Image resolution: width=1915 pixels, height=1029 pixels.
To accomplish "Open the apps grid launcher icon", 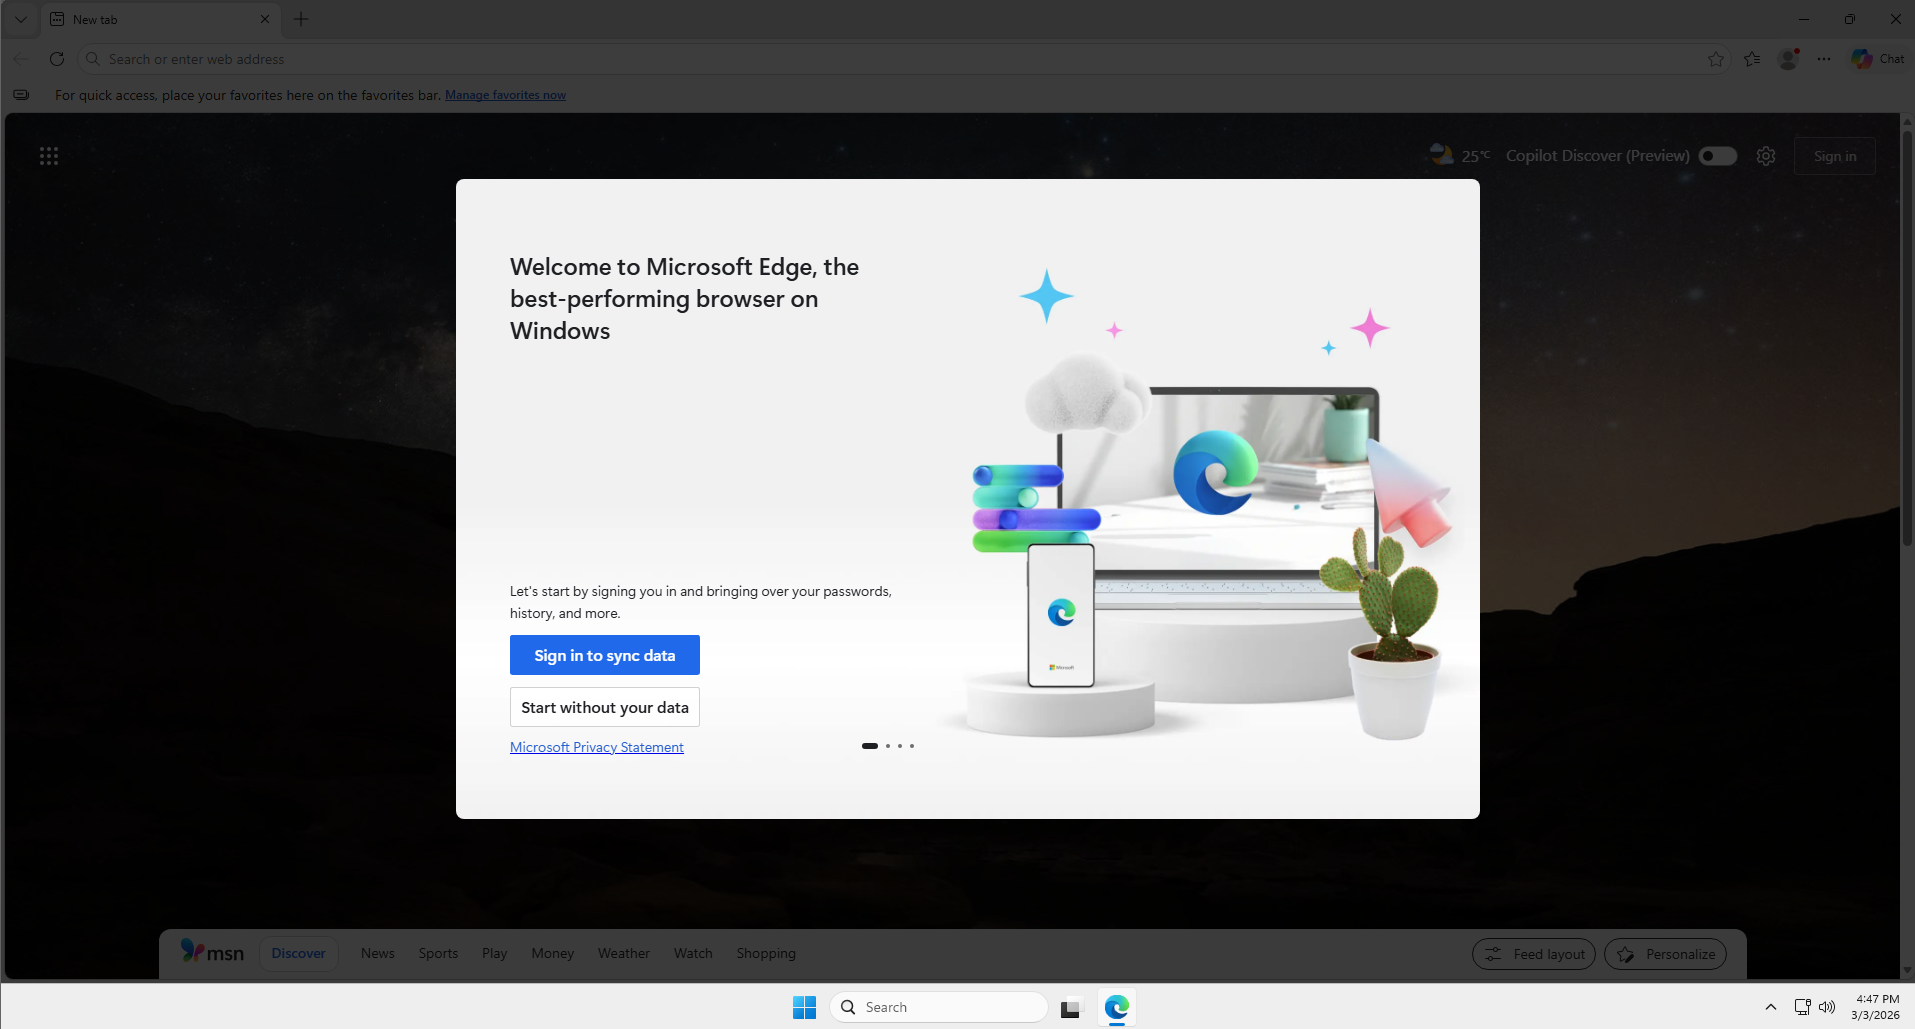I will point(49,156).
